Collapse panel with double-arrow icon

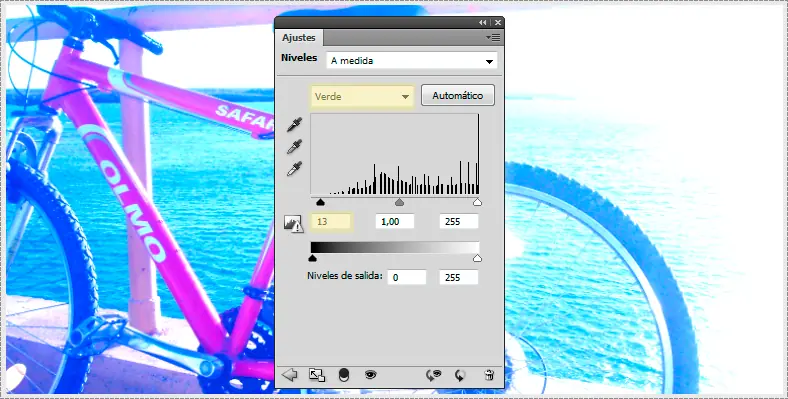(x=482, y=23)
